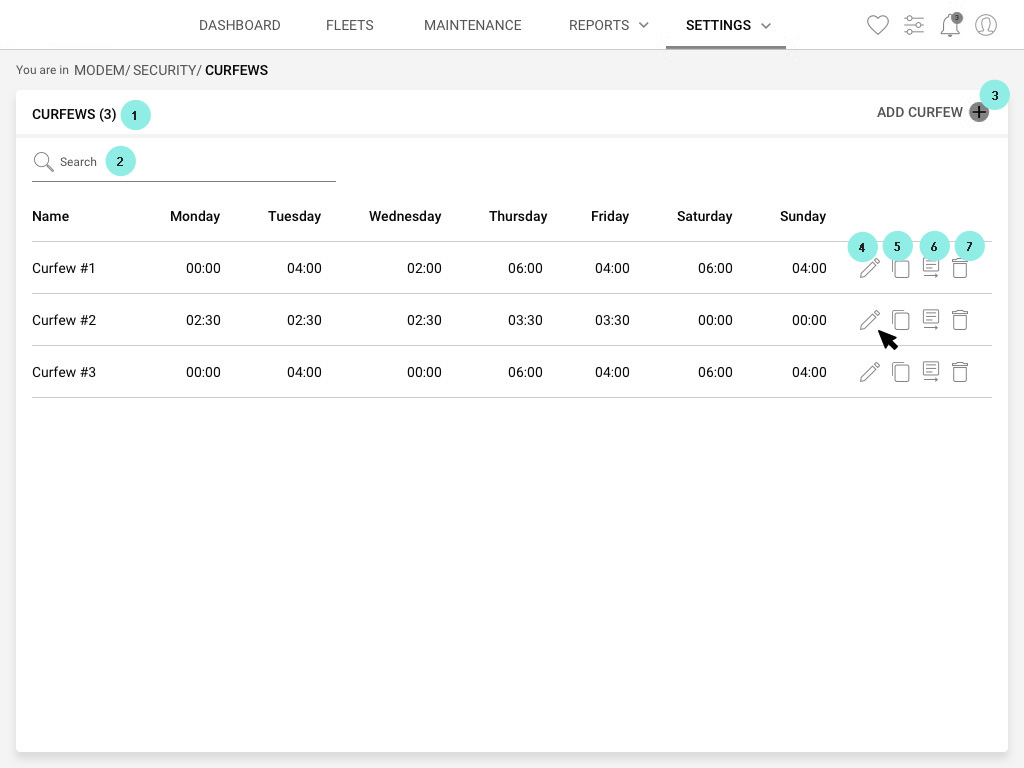Select the Reports menu
The height and width of the screenshot is (768, 1024).
599,25
